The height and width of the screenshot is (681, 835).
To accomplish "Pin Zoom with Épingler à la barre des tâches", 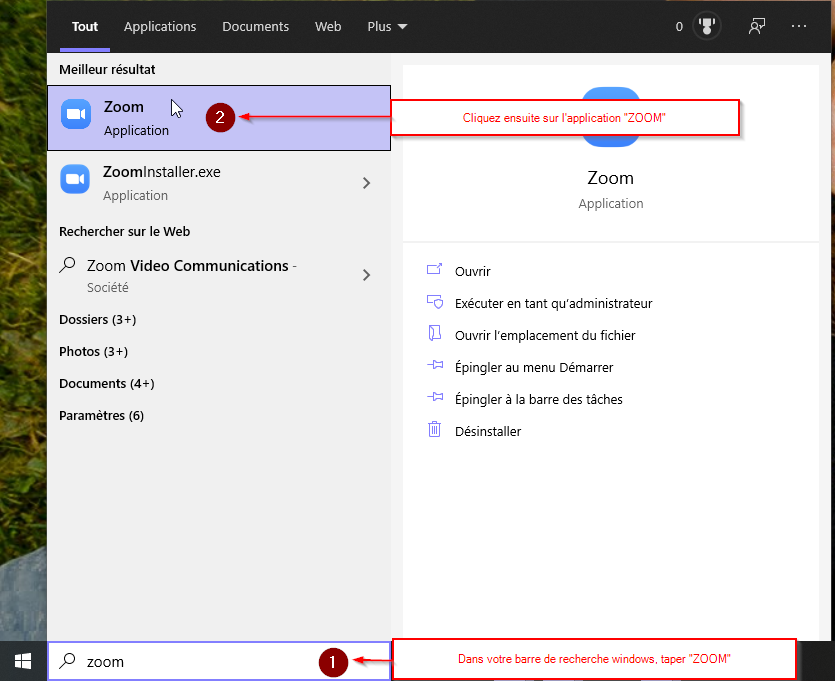I will [538, 399].
